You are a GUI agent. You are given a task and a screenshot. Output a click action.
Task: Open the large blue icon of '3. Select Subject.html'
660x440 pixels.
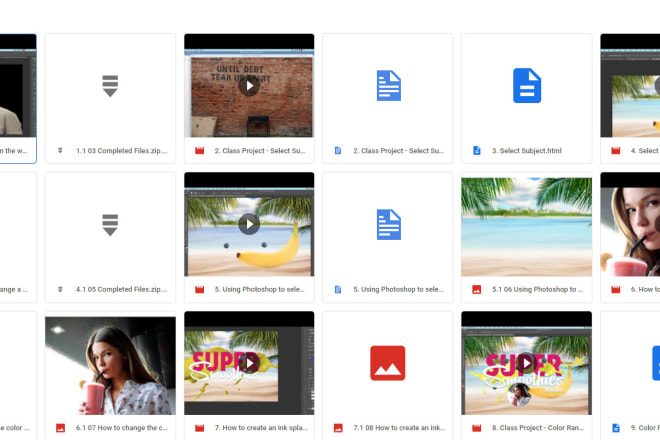(527, 85)
